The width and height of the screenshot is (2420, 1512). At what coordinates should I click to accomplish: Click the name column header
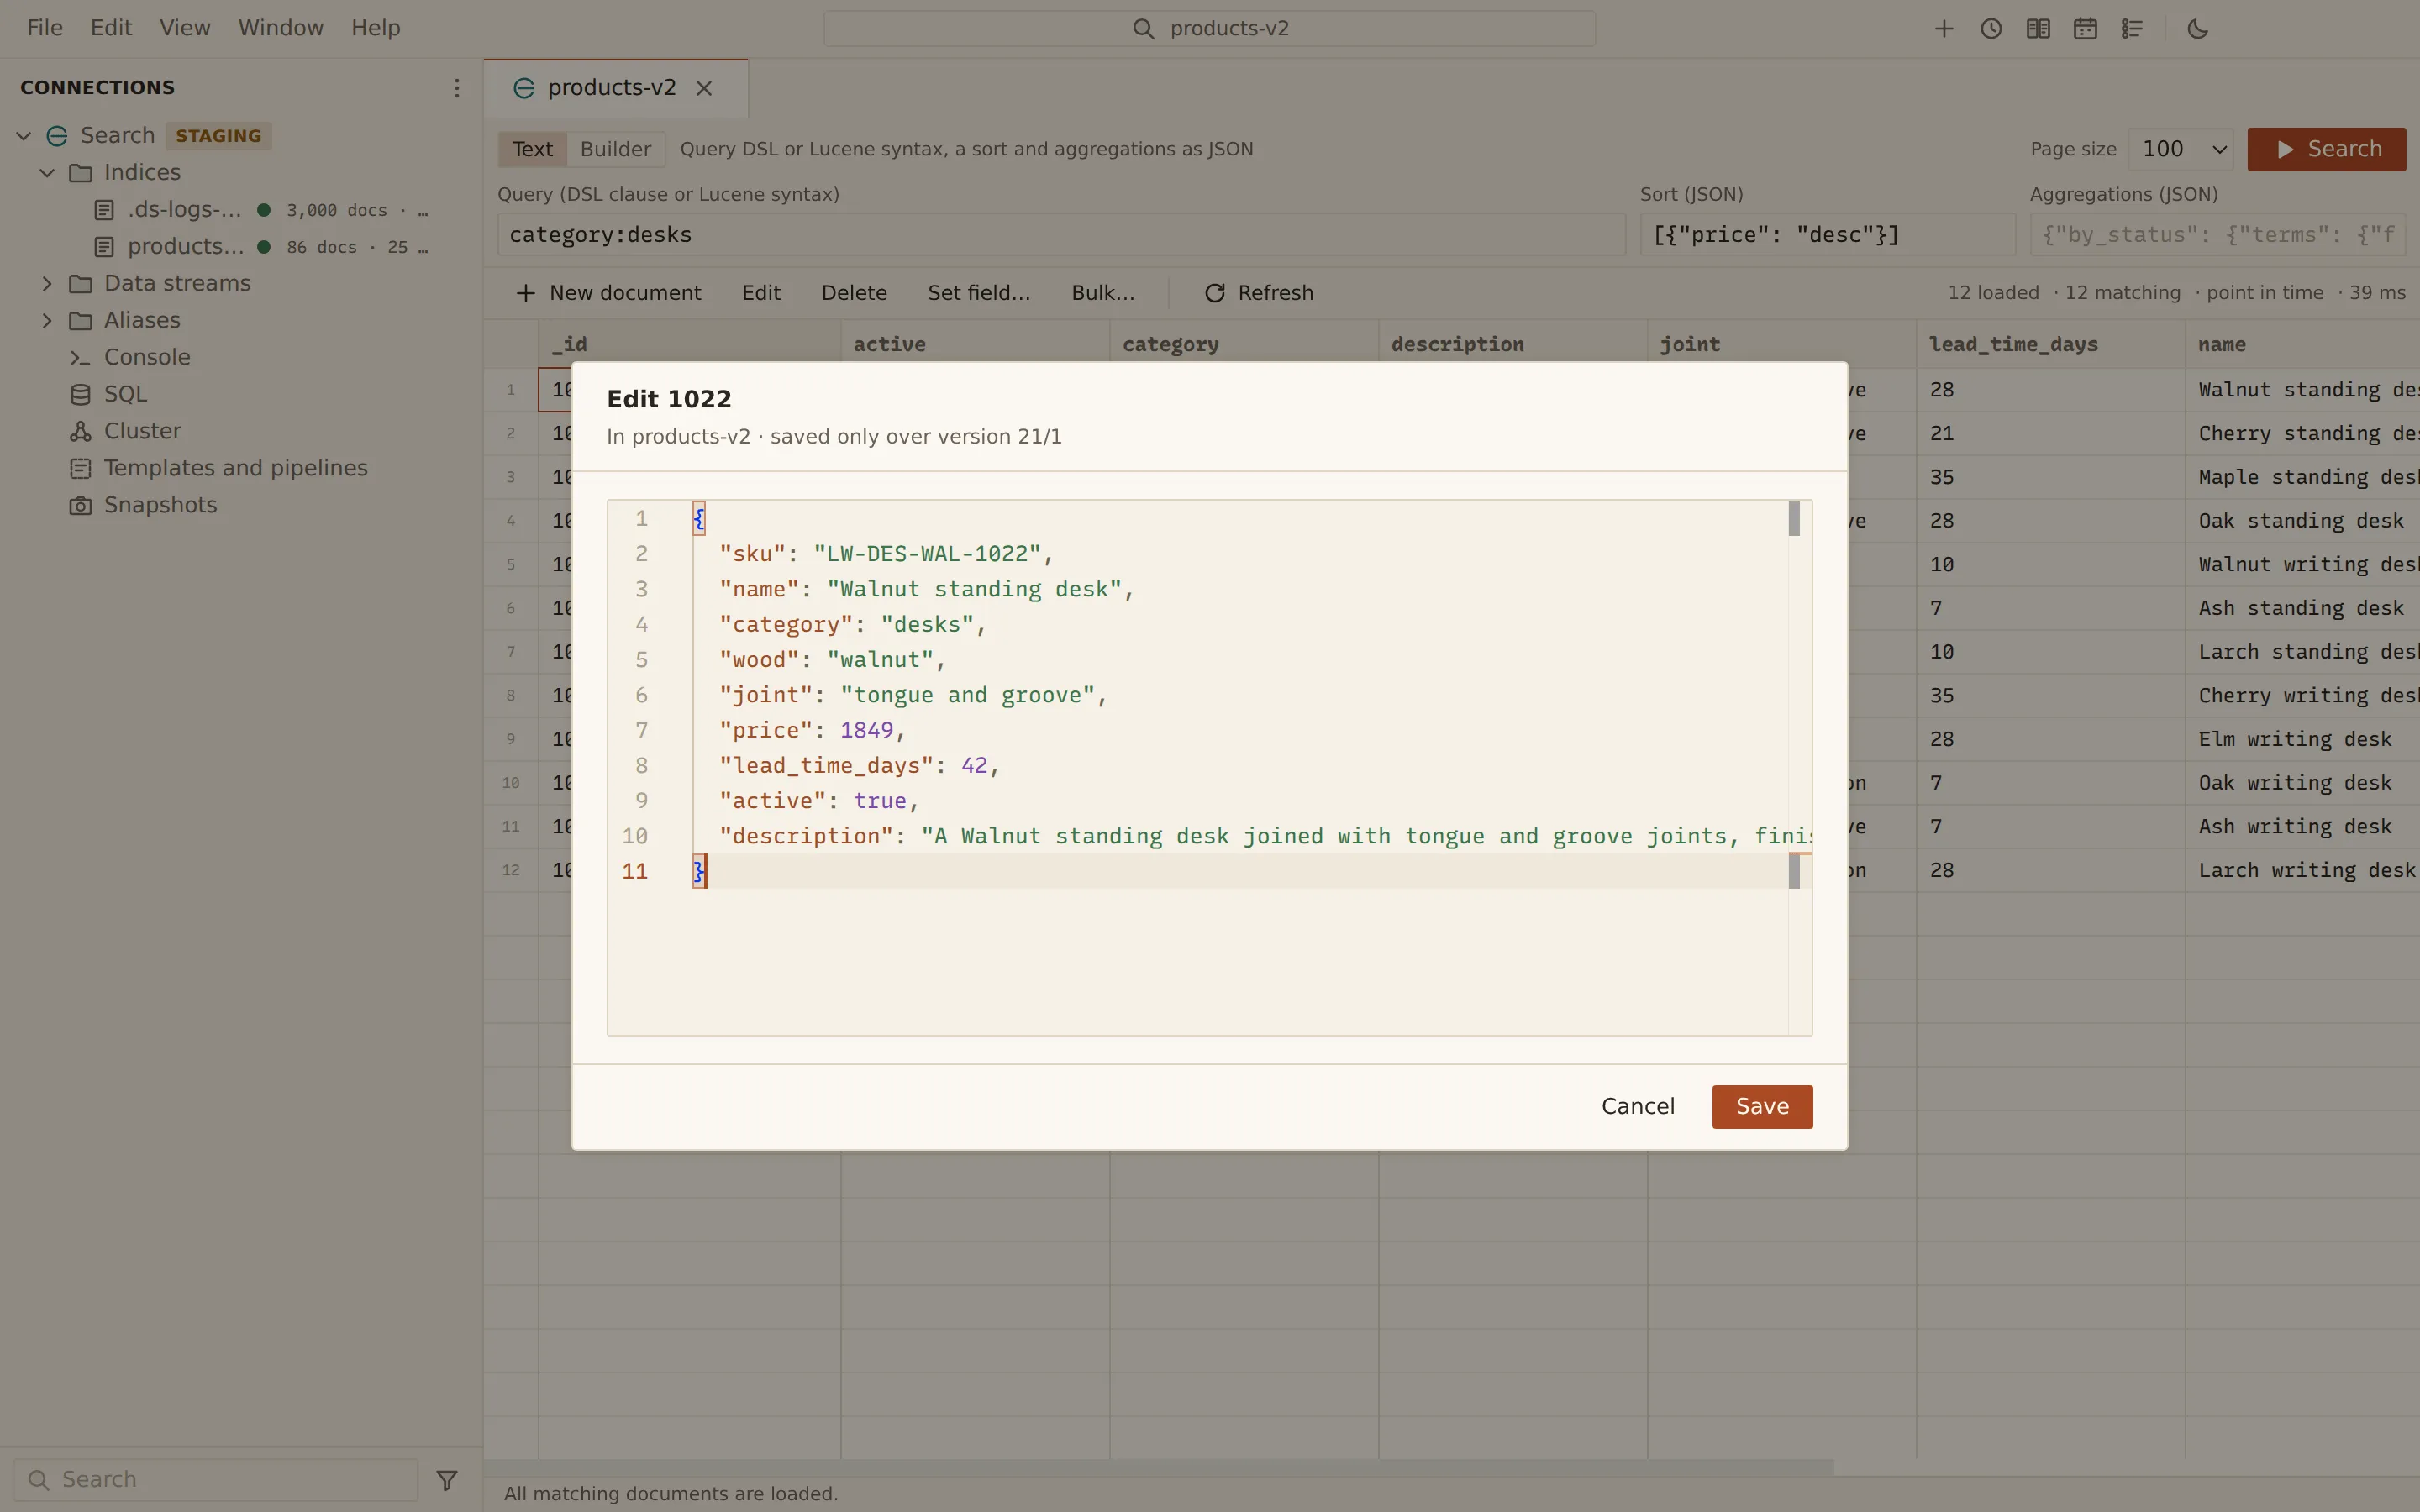pyautogui.click(x=2302, y=344)
